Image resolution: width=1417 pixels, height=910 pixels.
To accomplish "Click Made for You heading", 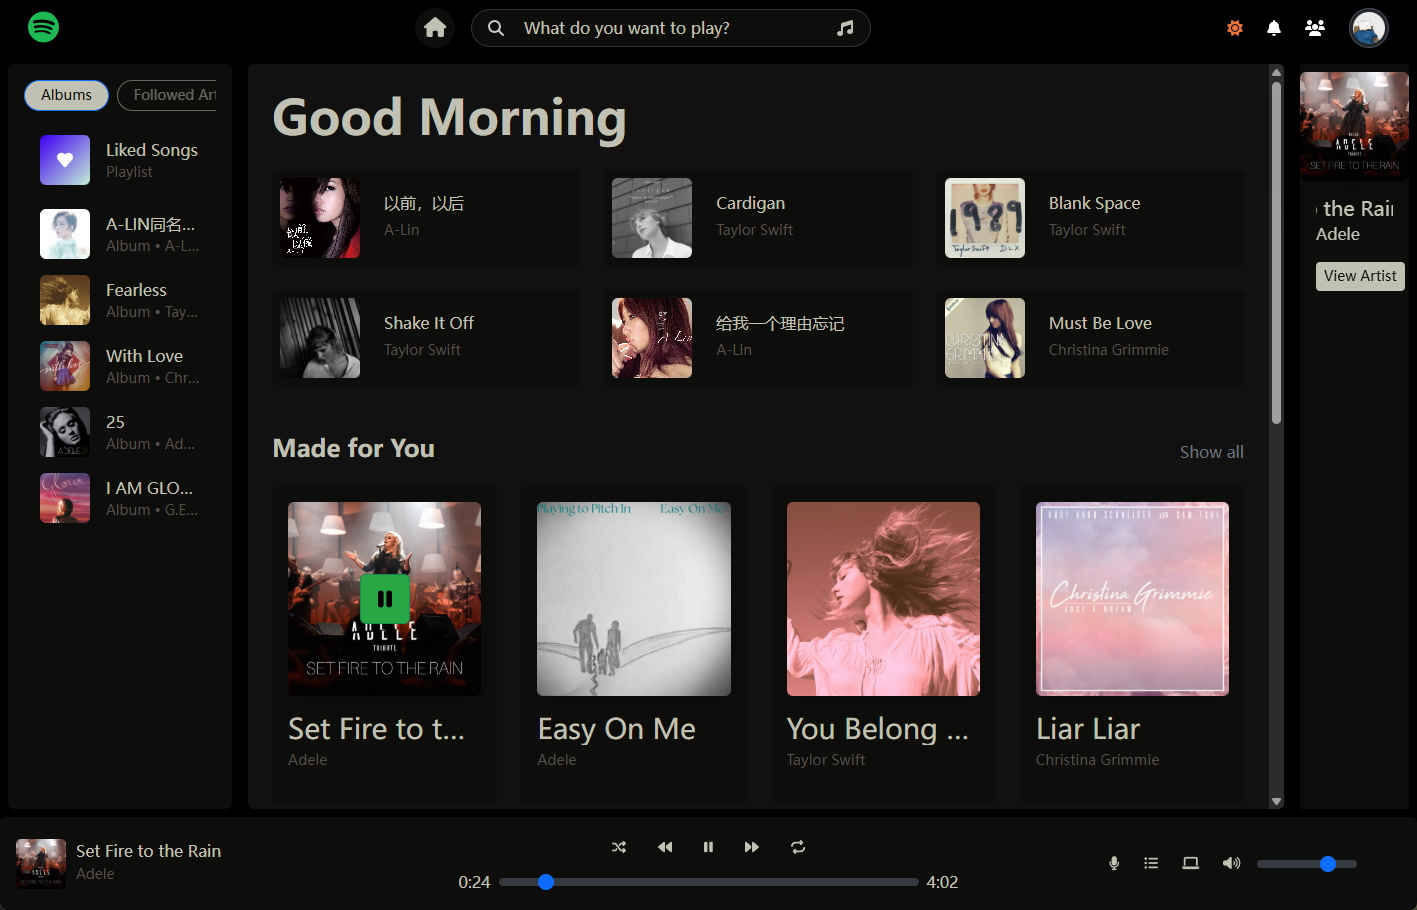I will pyautogui.click(x=354, y=448).
